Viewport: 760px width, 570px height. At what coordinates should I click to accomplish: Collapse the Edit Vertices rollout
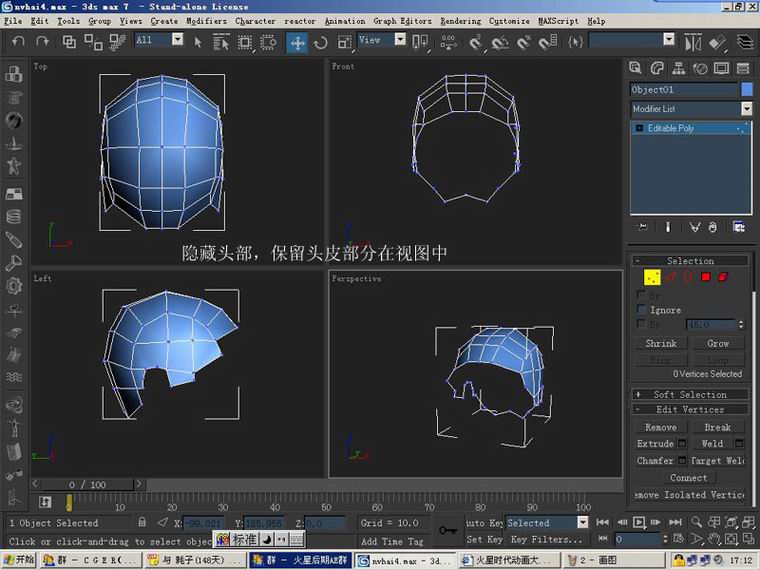coord(690,410)
